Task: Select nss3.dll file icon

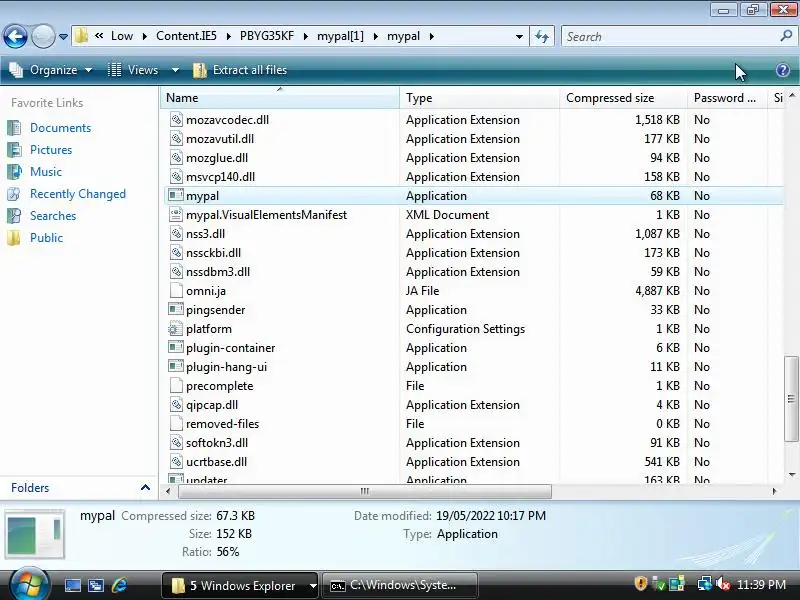Action: pos(176,234)
